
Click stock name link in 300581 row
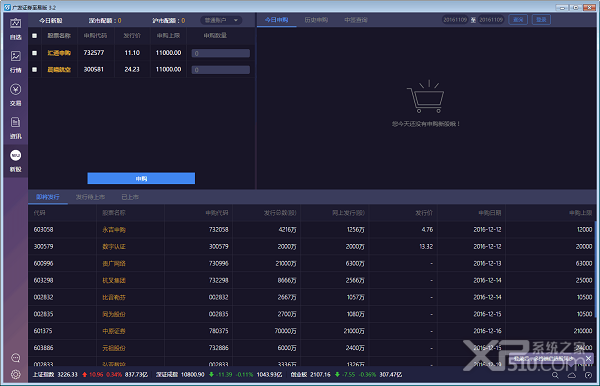point(59,70)
